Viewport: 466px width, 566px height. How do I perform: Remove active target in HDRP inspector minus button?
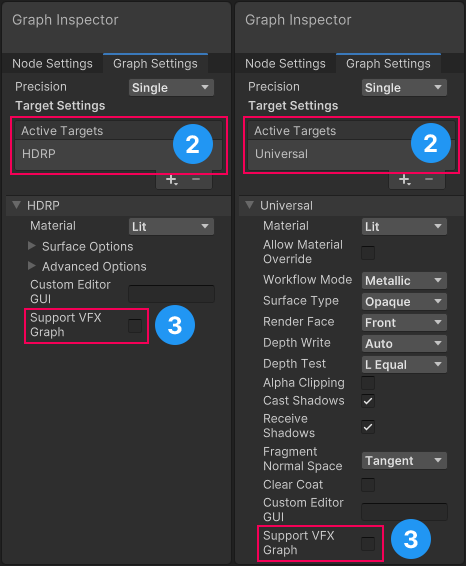196,179
